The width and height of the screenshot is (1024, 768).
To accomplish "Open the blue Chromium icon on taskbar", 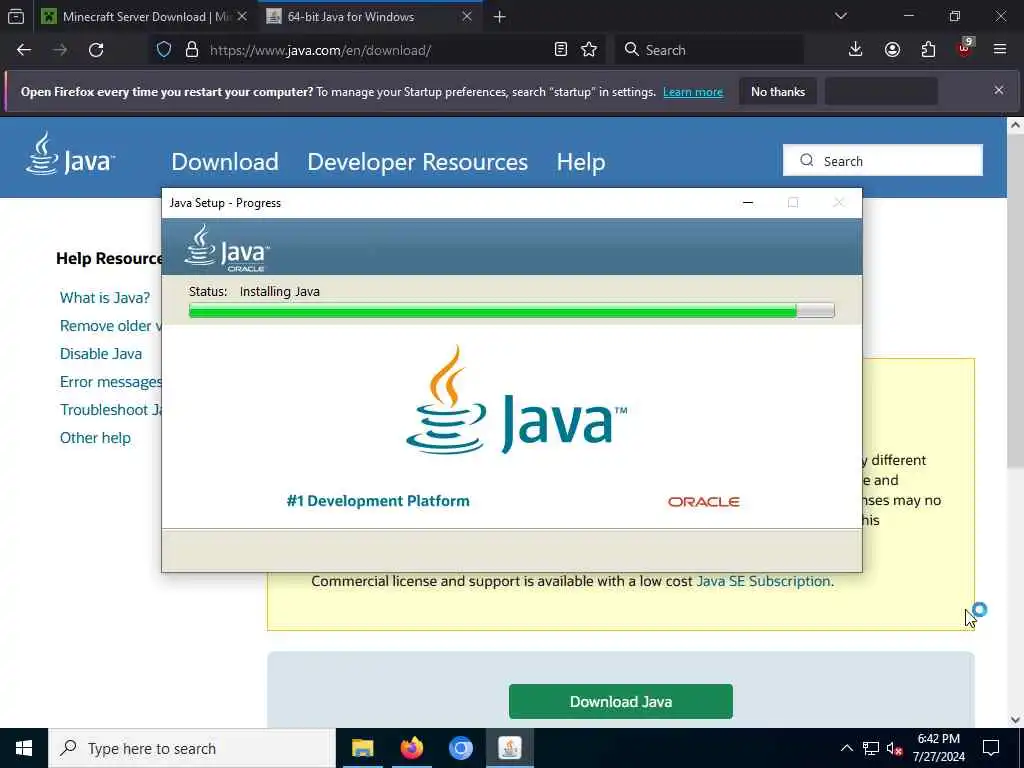I will point(460,748).
